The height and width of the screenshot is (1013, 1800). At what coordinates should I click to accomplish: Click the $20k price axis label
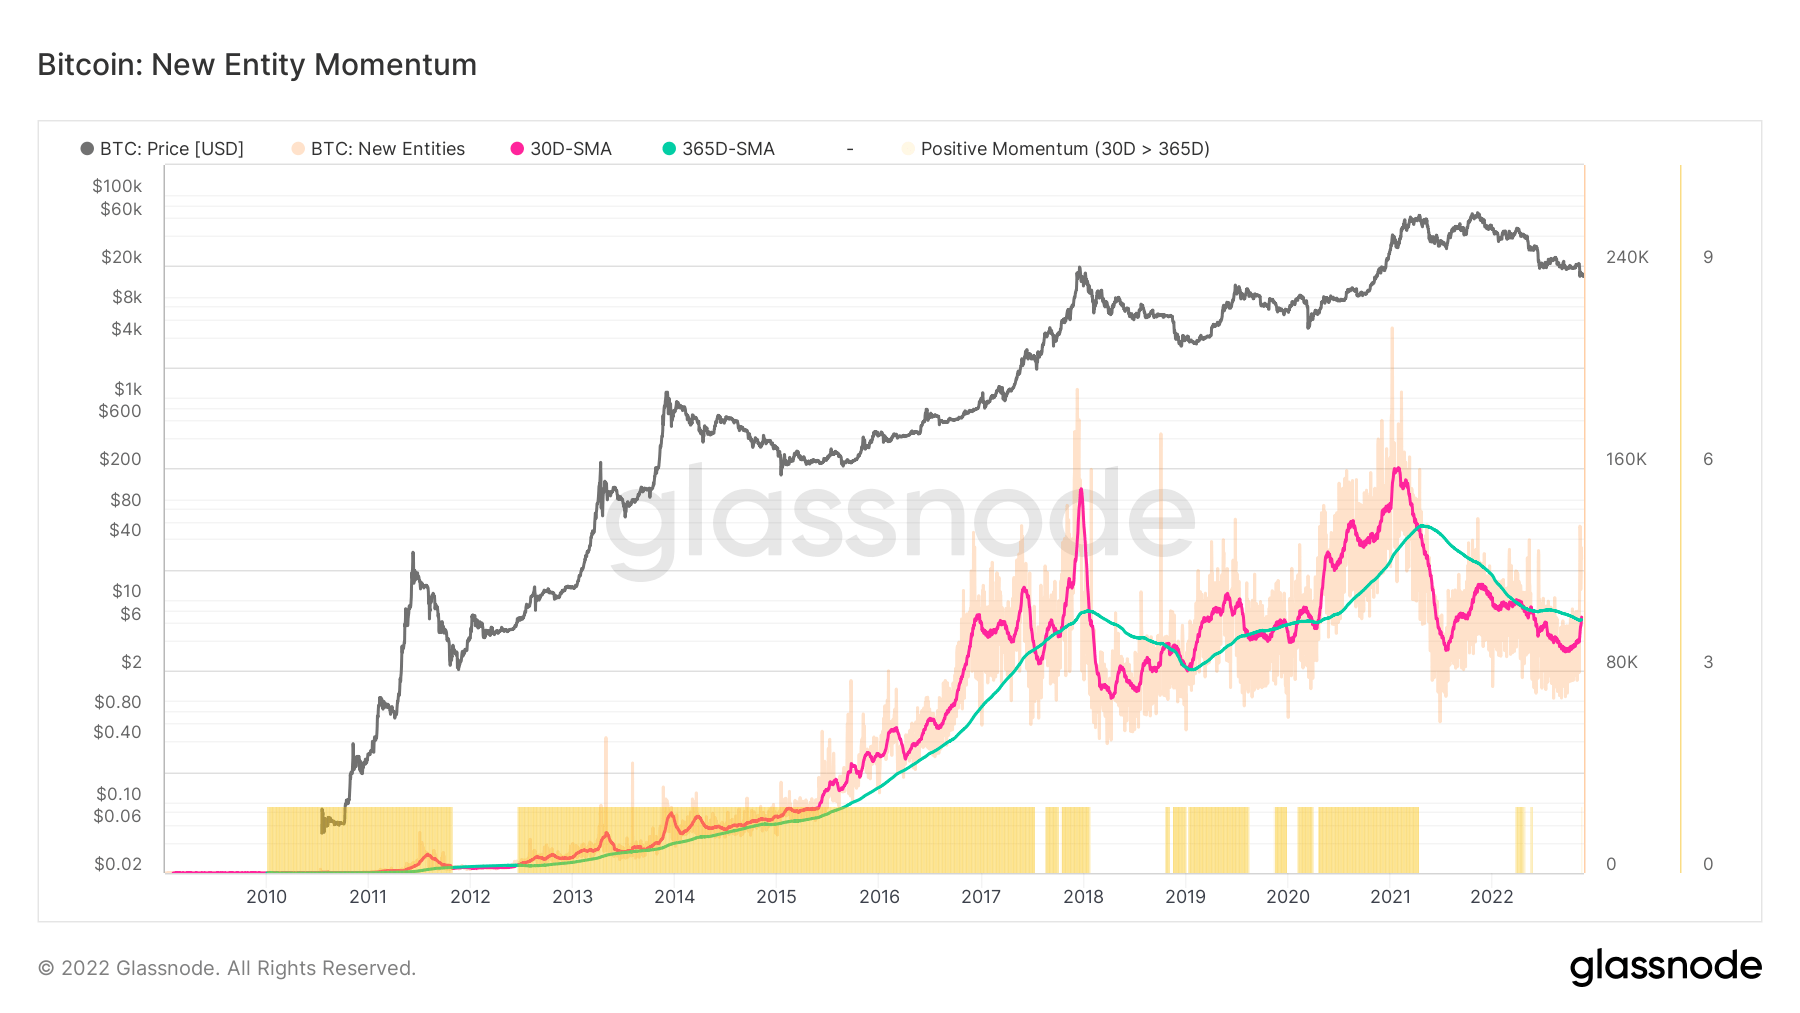[x=121, y=257]
